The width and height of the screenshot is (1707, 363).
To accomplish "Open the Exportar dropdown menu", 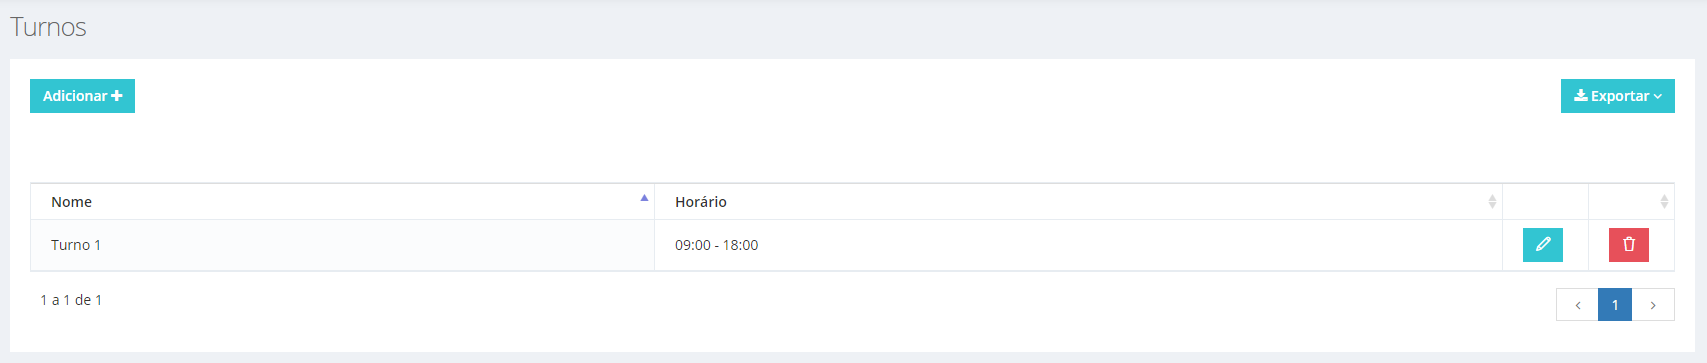I will click(x=1617, y=96).
